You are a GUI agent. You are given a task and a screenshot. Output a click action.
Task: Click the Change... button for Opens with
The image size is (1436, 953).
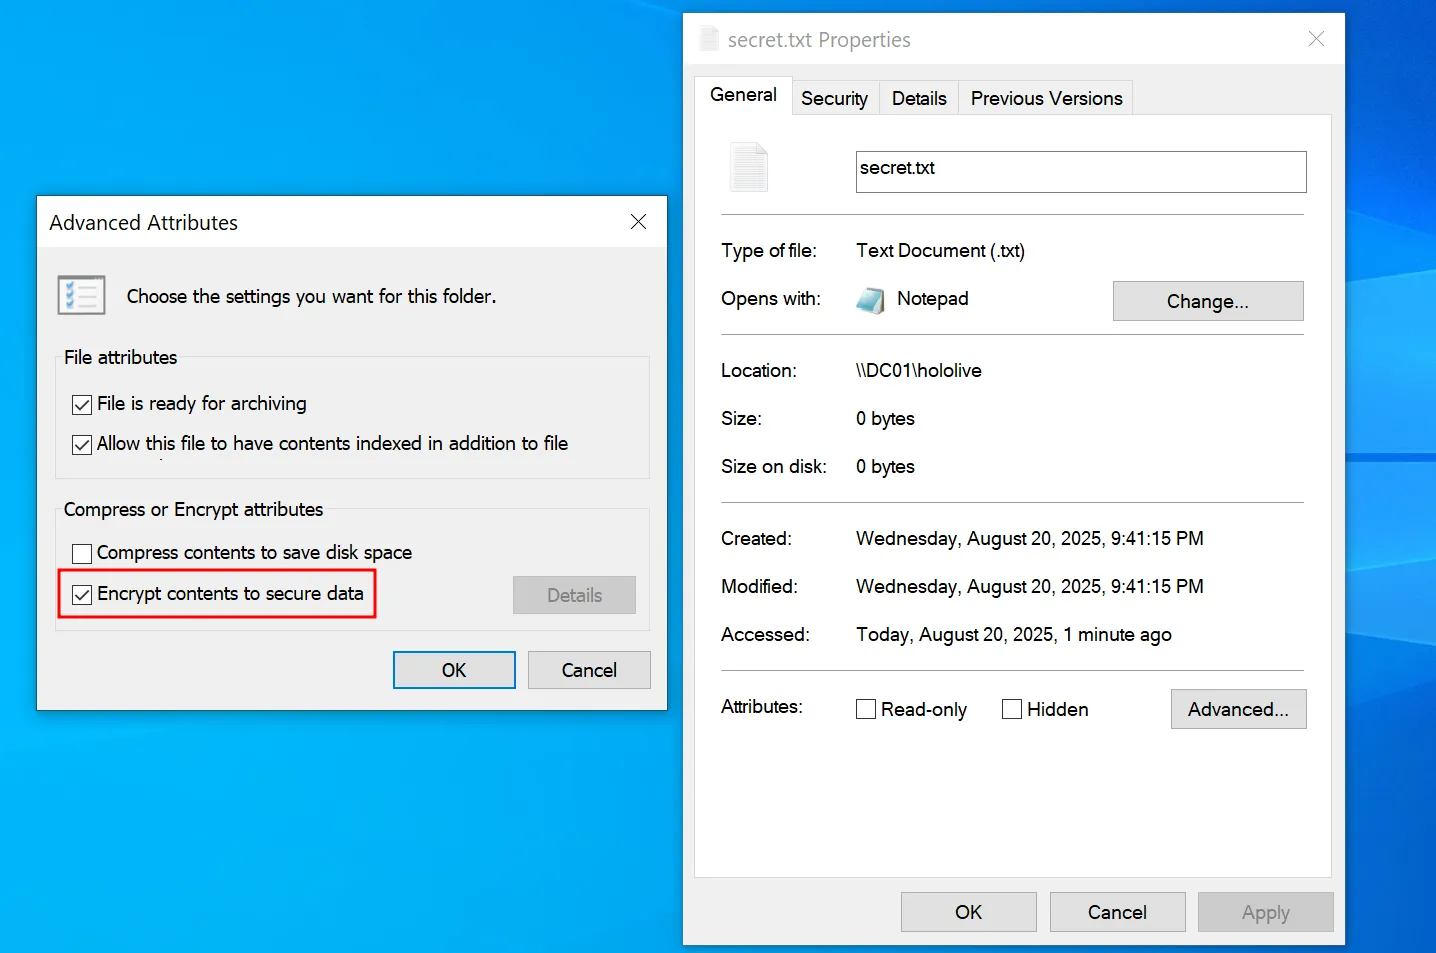(1208, 301)
